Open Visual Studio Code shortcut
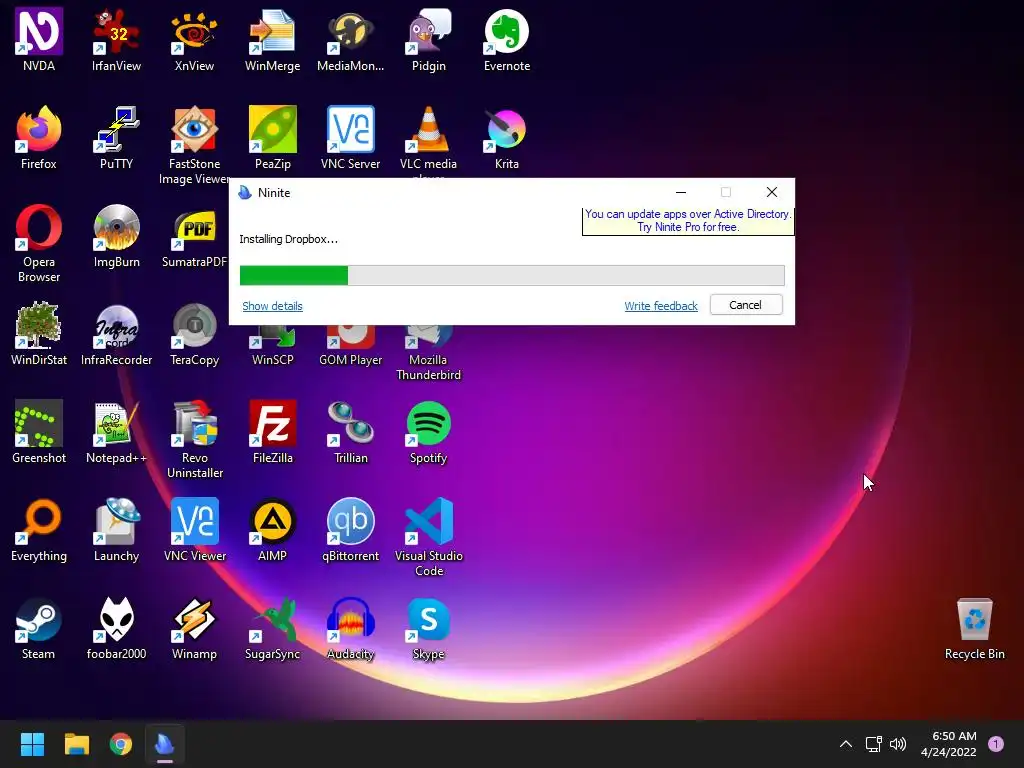Image resolution: width=1024 pixels, height=768 pixels. click(x=428, y=537)
